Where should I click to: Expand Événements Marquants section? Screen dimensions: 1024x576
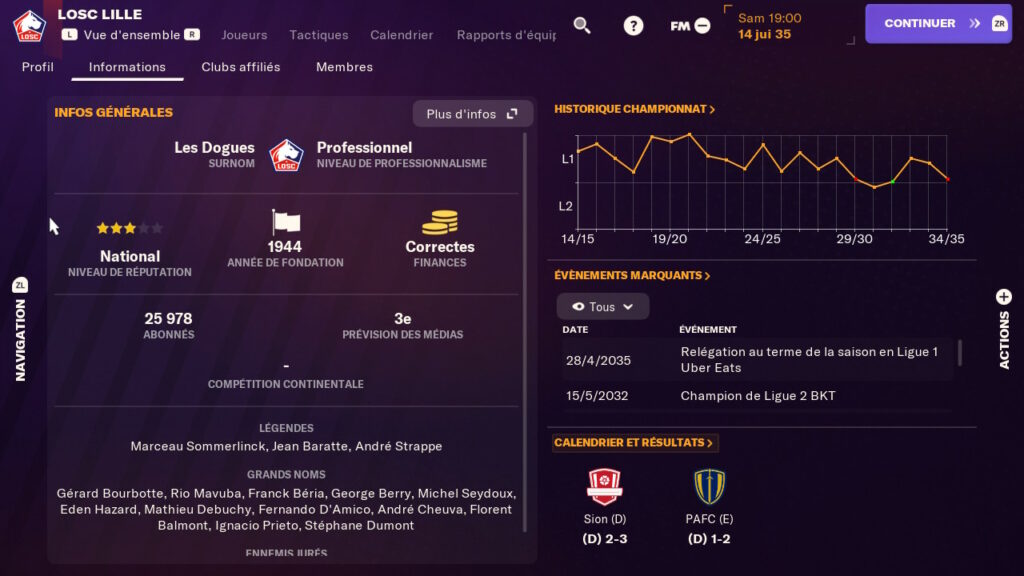[632, 276]
